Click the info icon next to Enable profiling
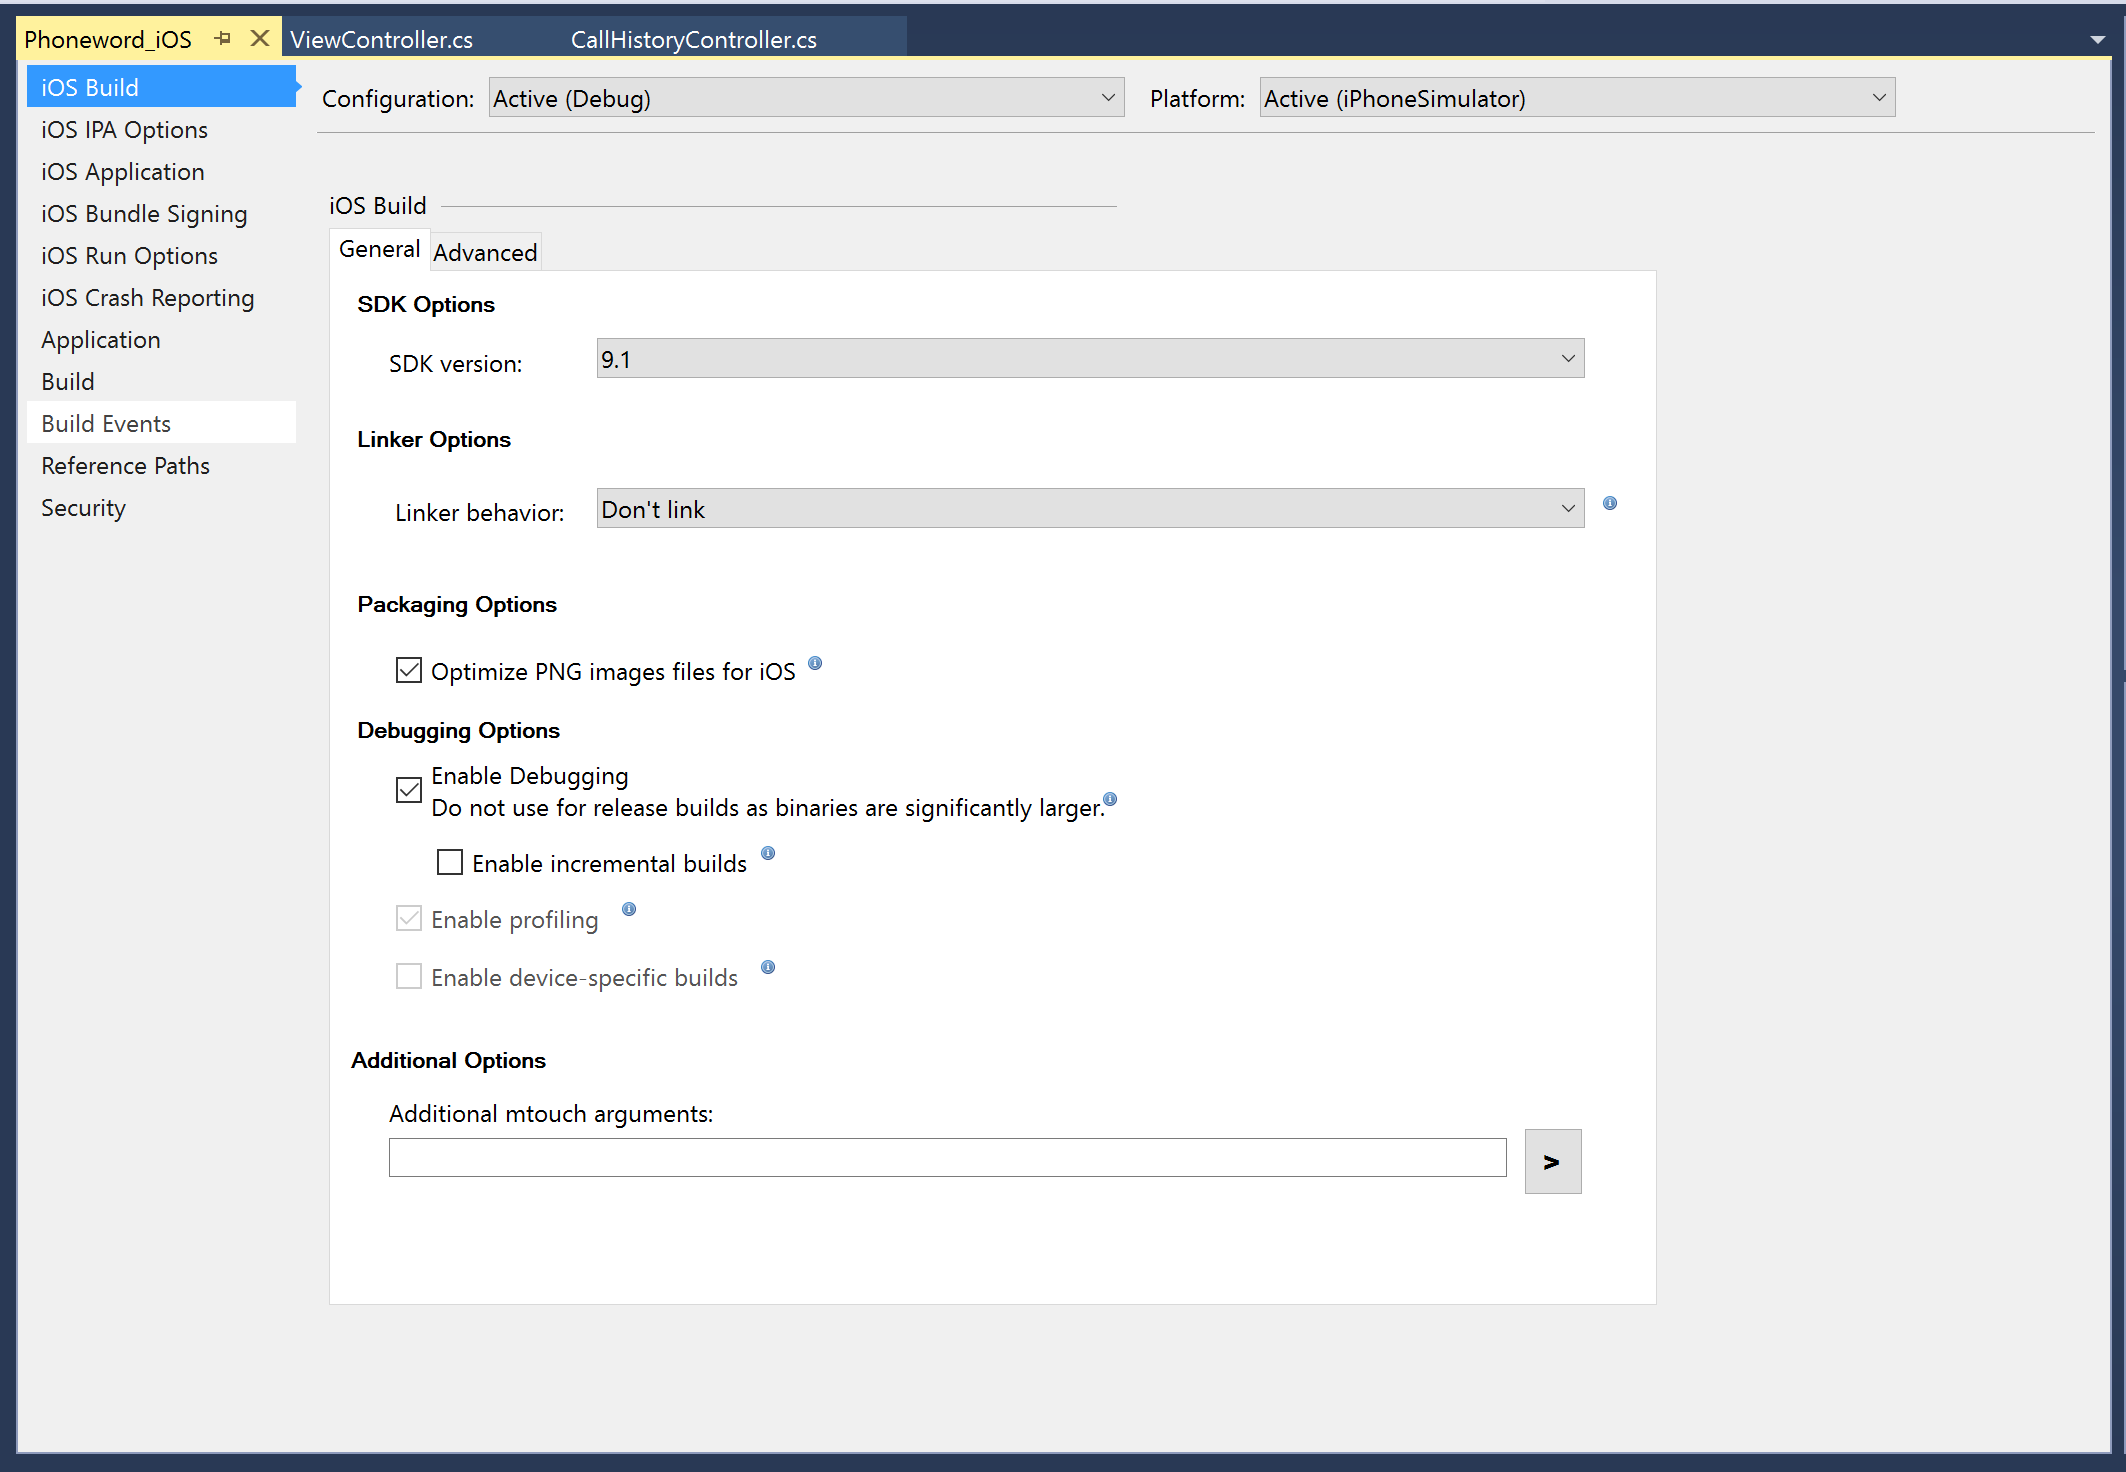 coord(629,909)
